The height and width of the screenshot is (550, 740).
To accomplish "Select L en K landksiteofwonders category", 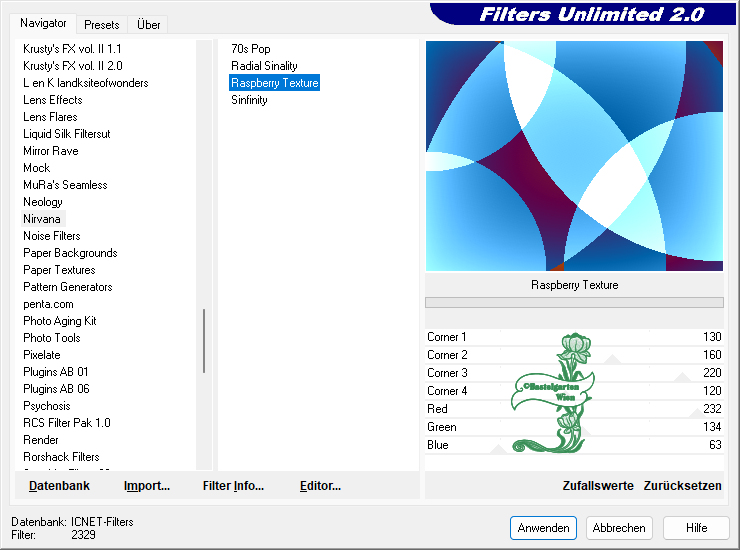I will pyautogui.click(x=85, y=83).
